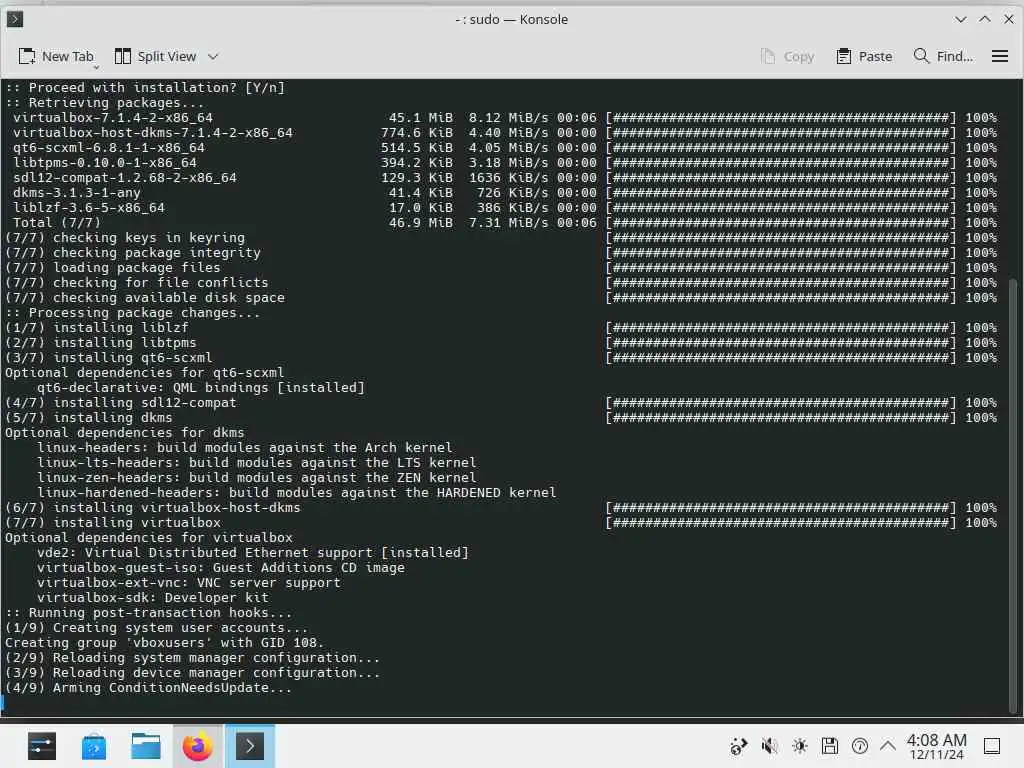Screen dimensions: 1024x768
Task: Click 'Optional dependencies for dkms' text
Action: click(125, 433)
